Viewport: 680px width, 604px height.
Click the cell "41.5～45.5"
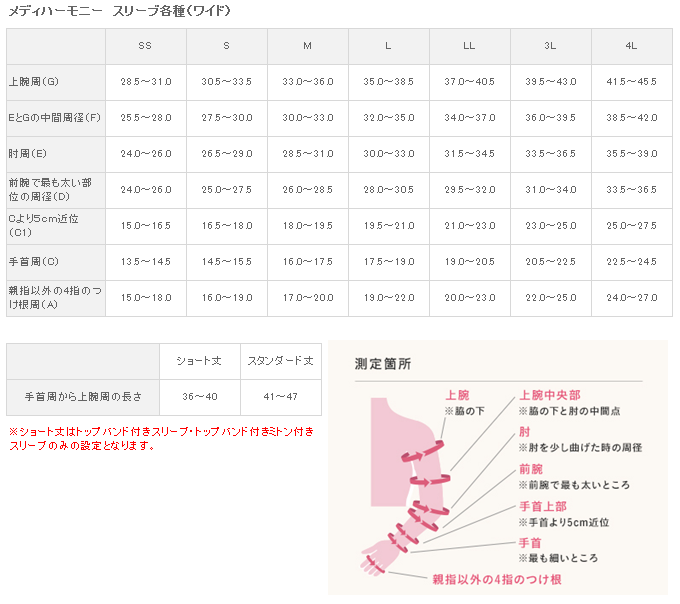[x=632, y=82]
